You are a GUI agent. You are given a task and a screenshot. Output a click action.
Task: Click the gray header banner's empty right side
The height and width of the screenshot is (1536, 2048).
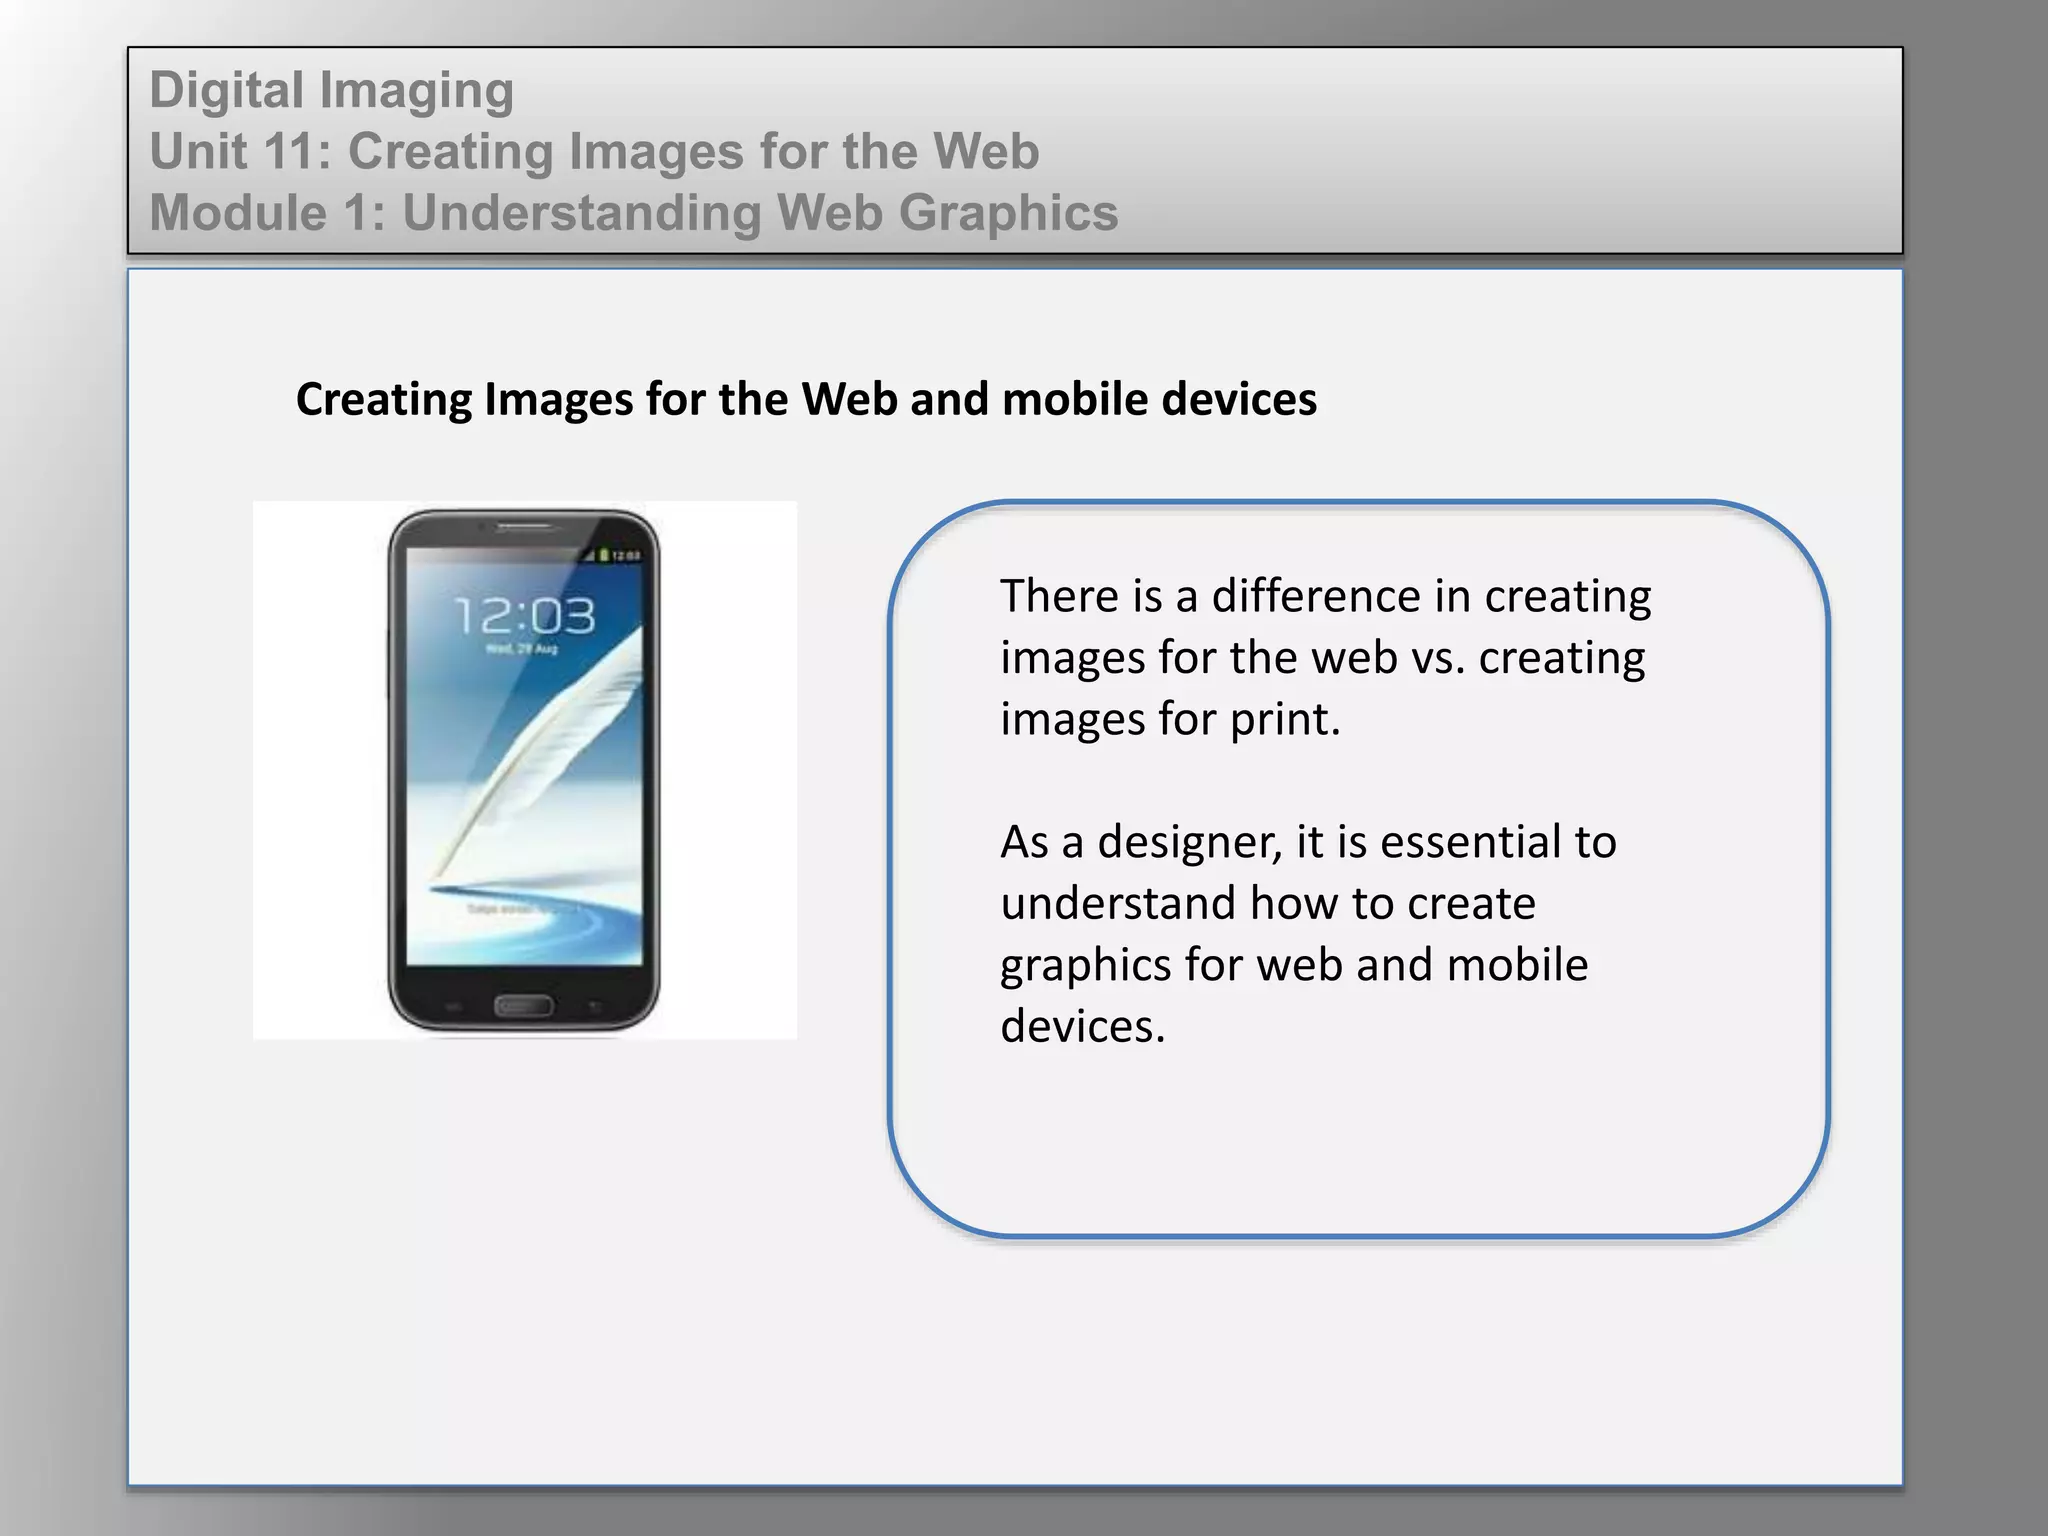tap(1600, 150)
